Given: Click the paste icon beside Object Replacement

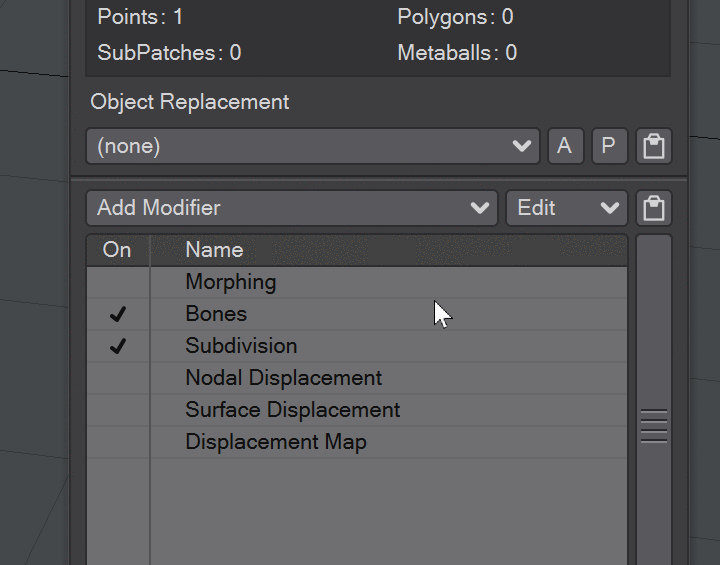Looking at the screenshot, I should [654, 146].
